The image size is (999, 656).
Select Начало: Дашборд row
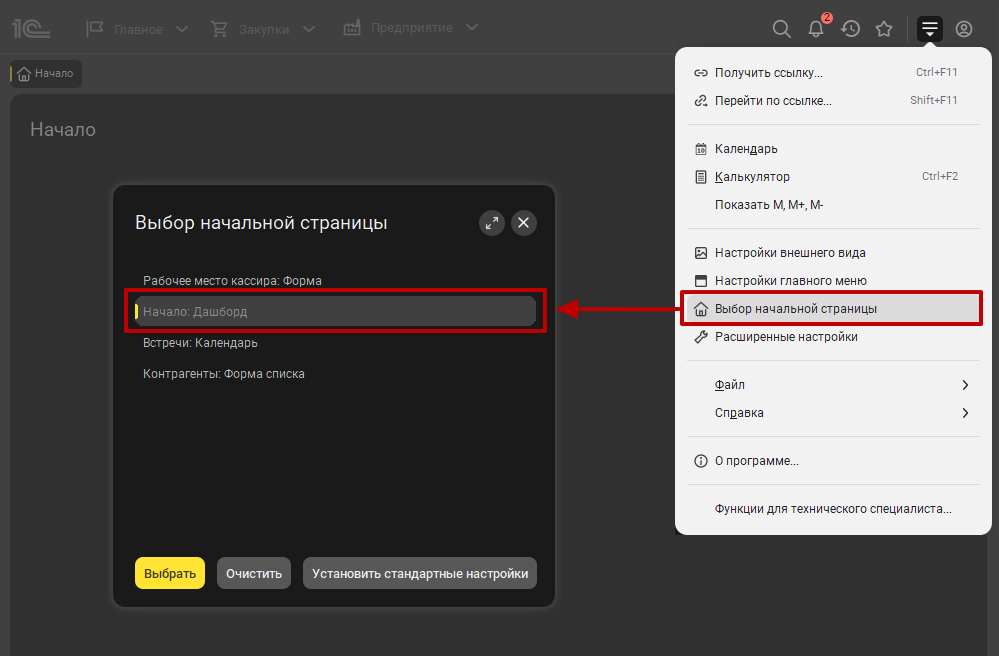tap(335, 311)
